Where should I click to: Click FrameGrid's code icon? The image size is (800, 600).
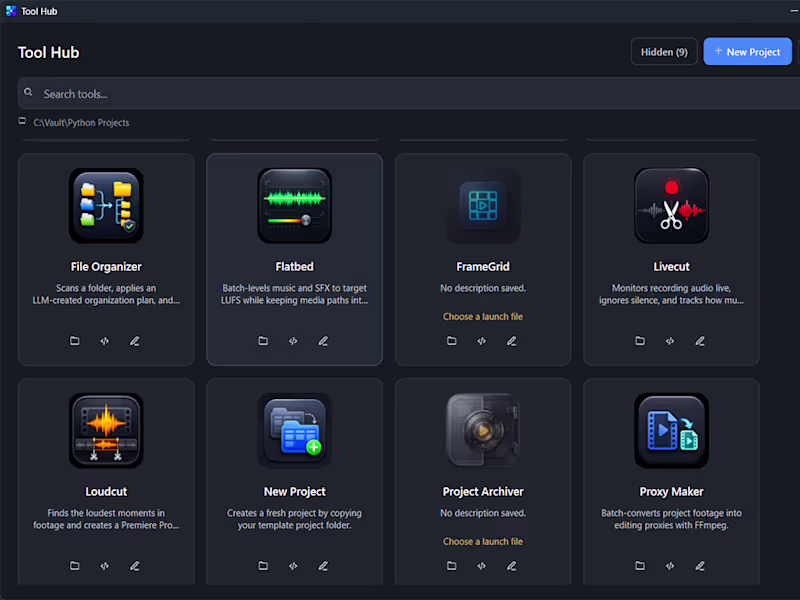click(x=482, y=341)
